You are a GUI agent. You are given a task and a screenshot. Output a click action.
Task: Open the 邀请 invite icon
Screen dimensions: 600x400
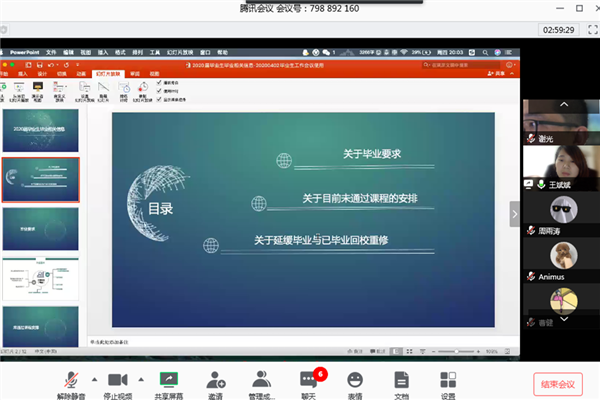pos(216,380)
